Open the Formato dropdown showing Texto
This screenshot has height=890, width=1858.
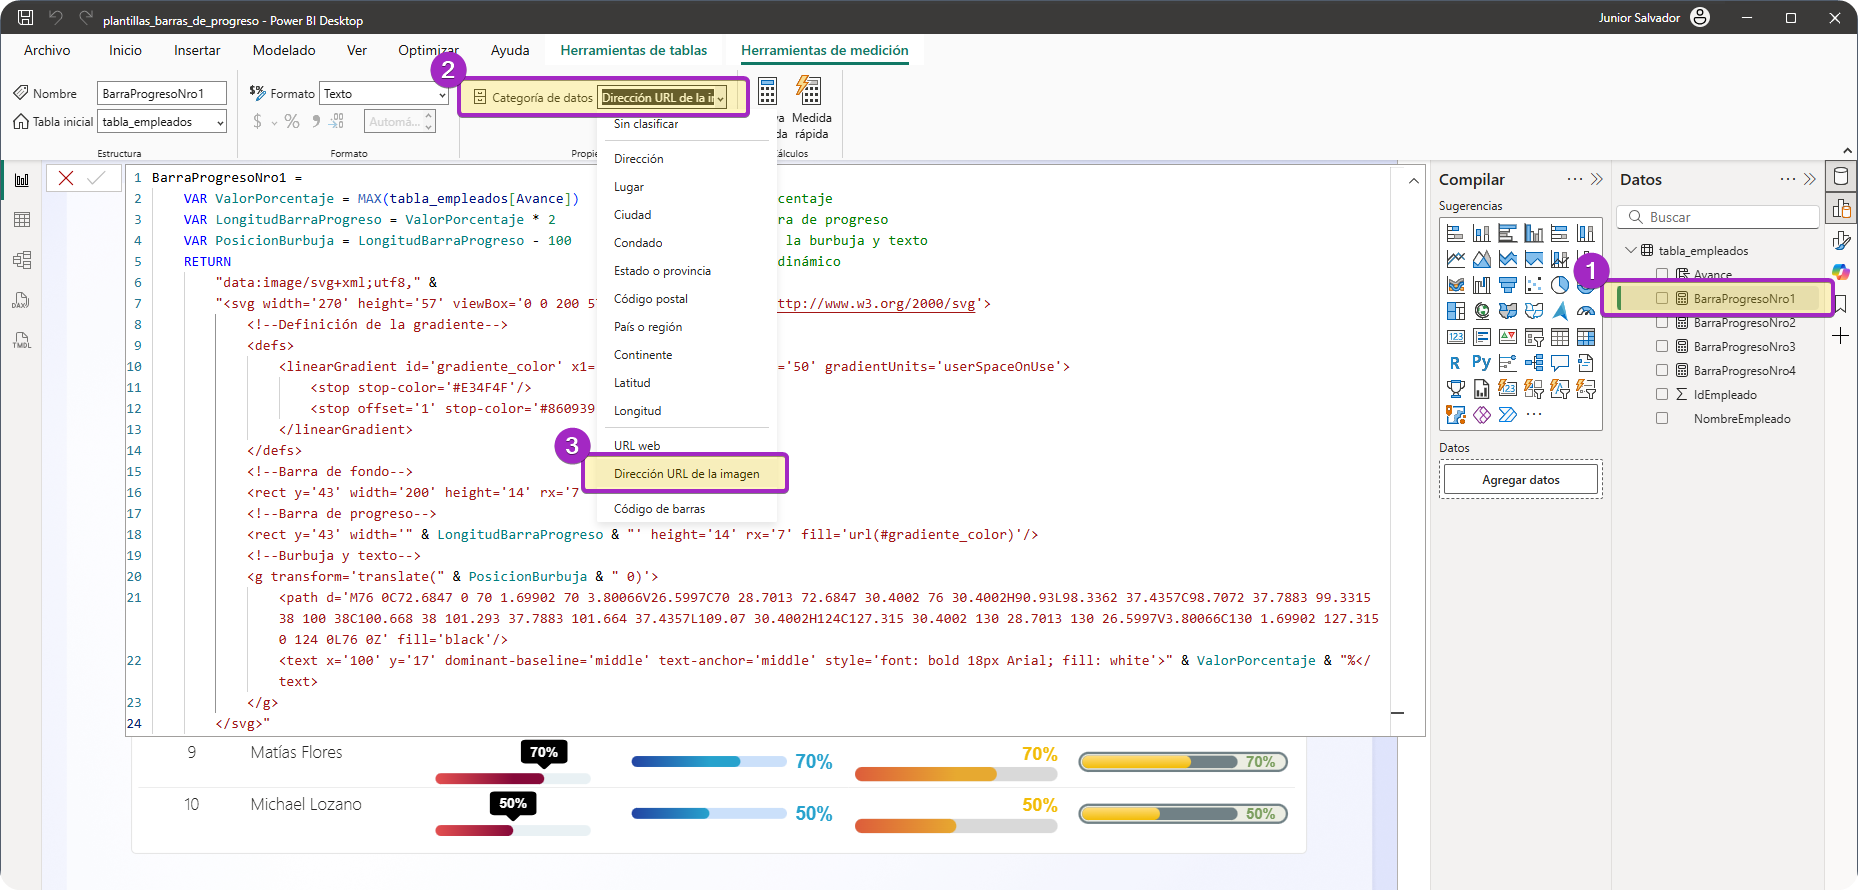coord(384,94)
